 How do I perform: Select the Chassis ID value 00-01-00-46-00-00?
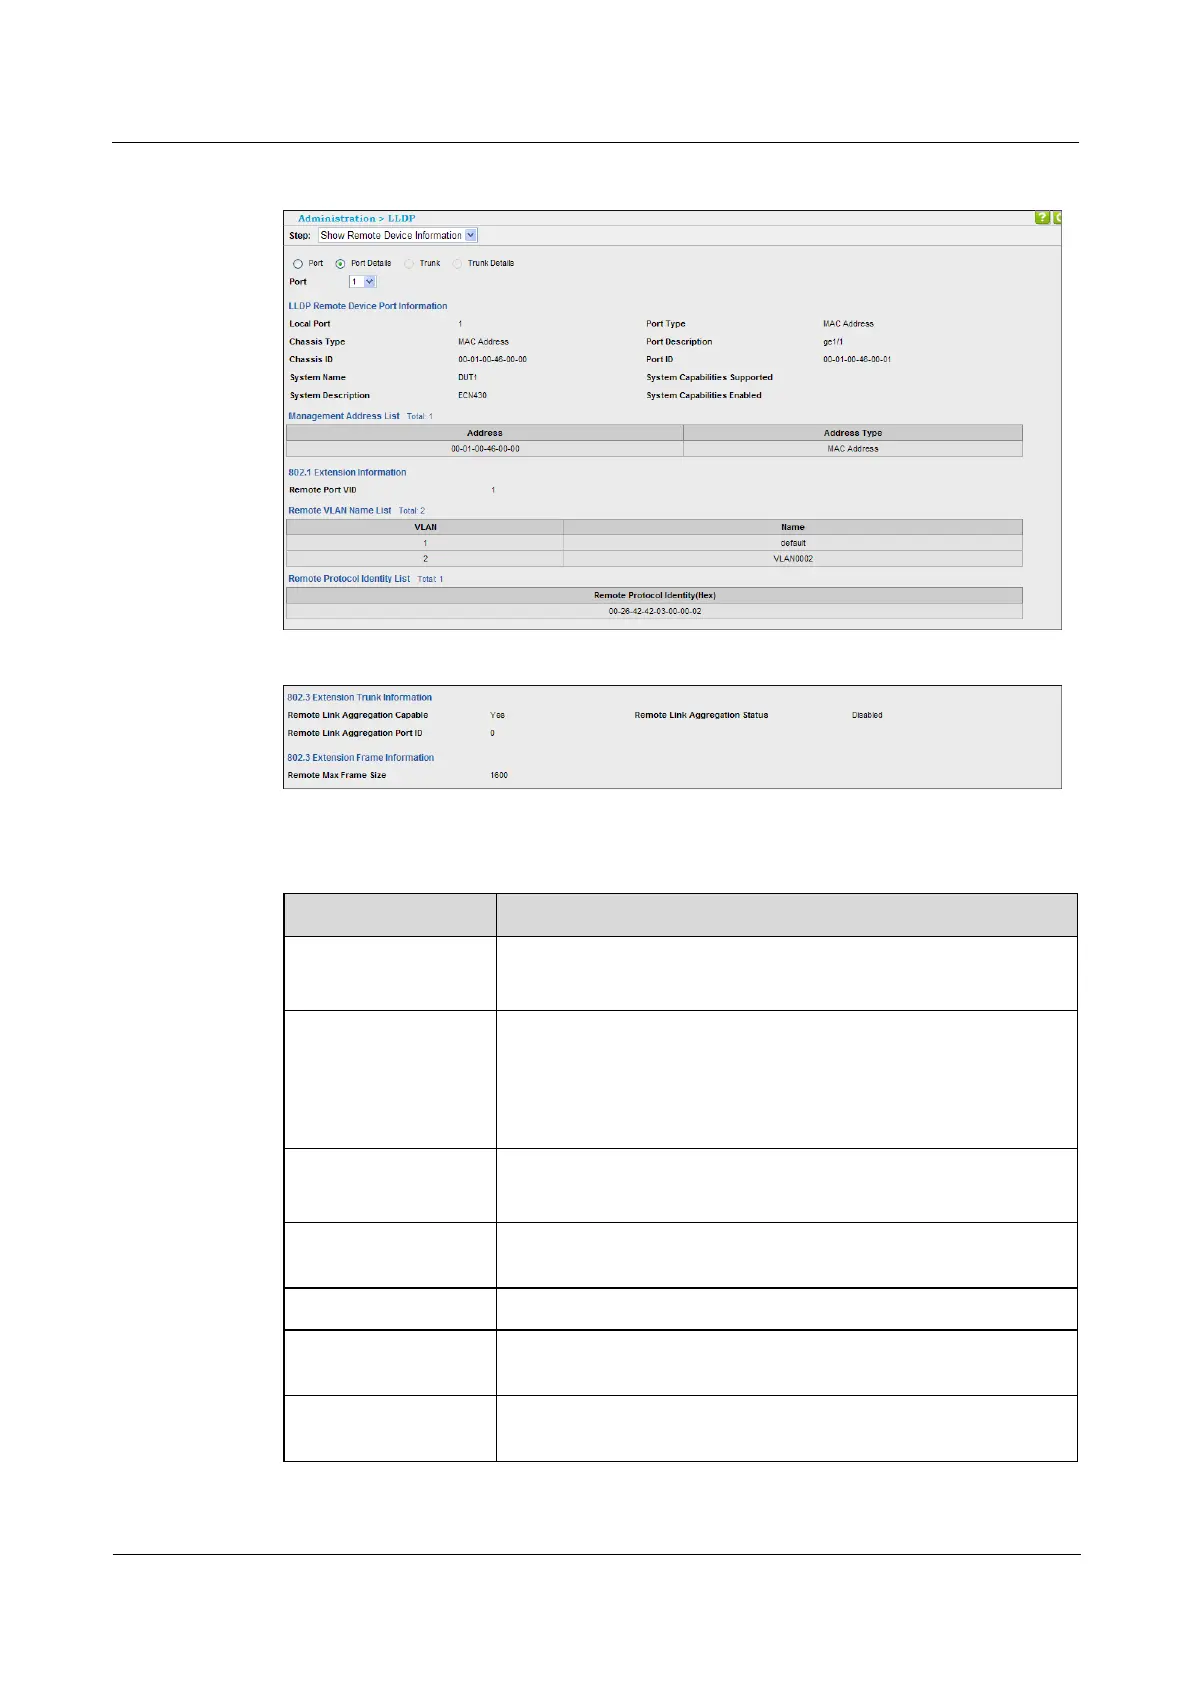[x=492, y=360]
